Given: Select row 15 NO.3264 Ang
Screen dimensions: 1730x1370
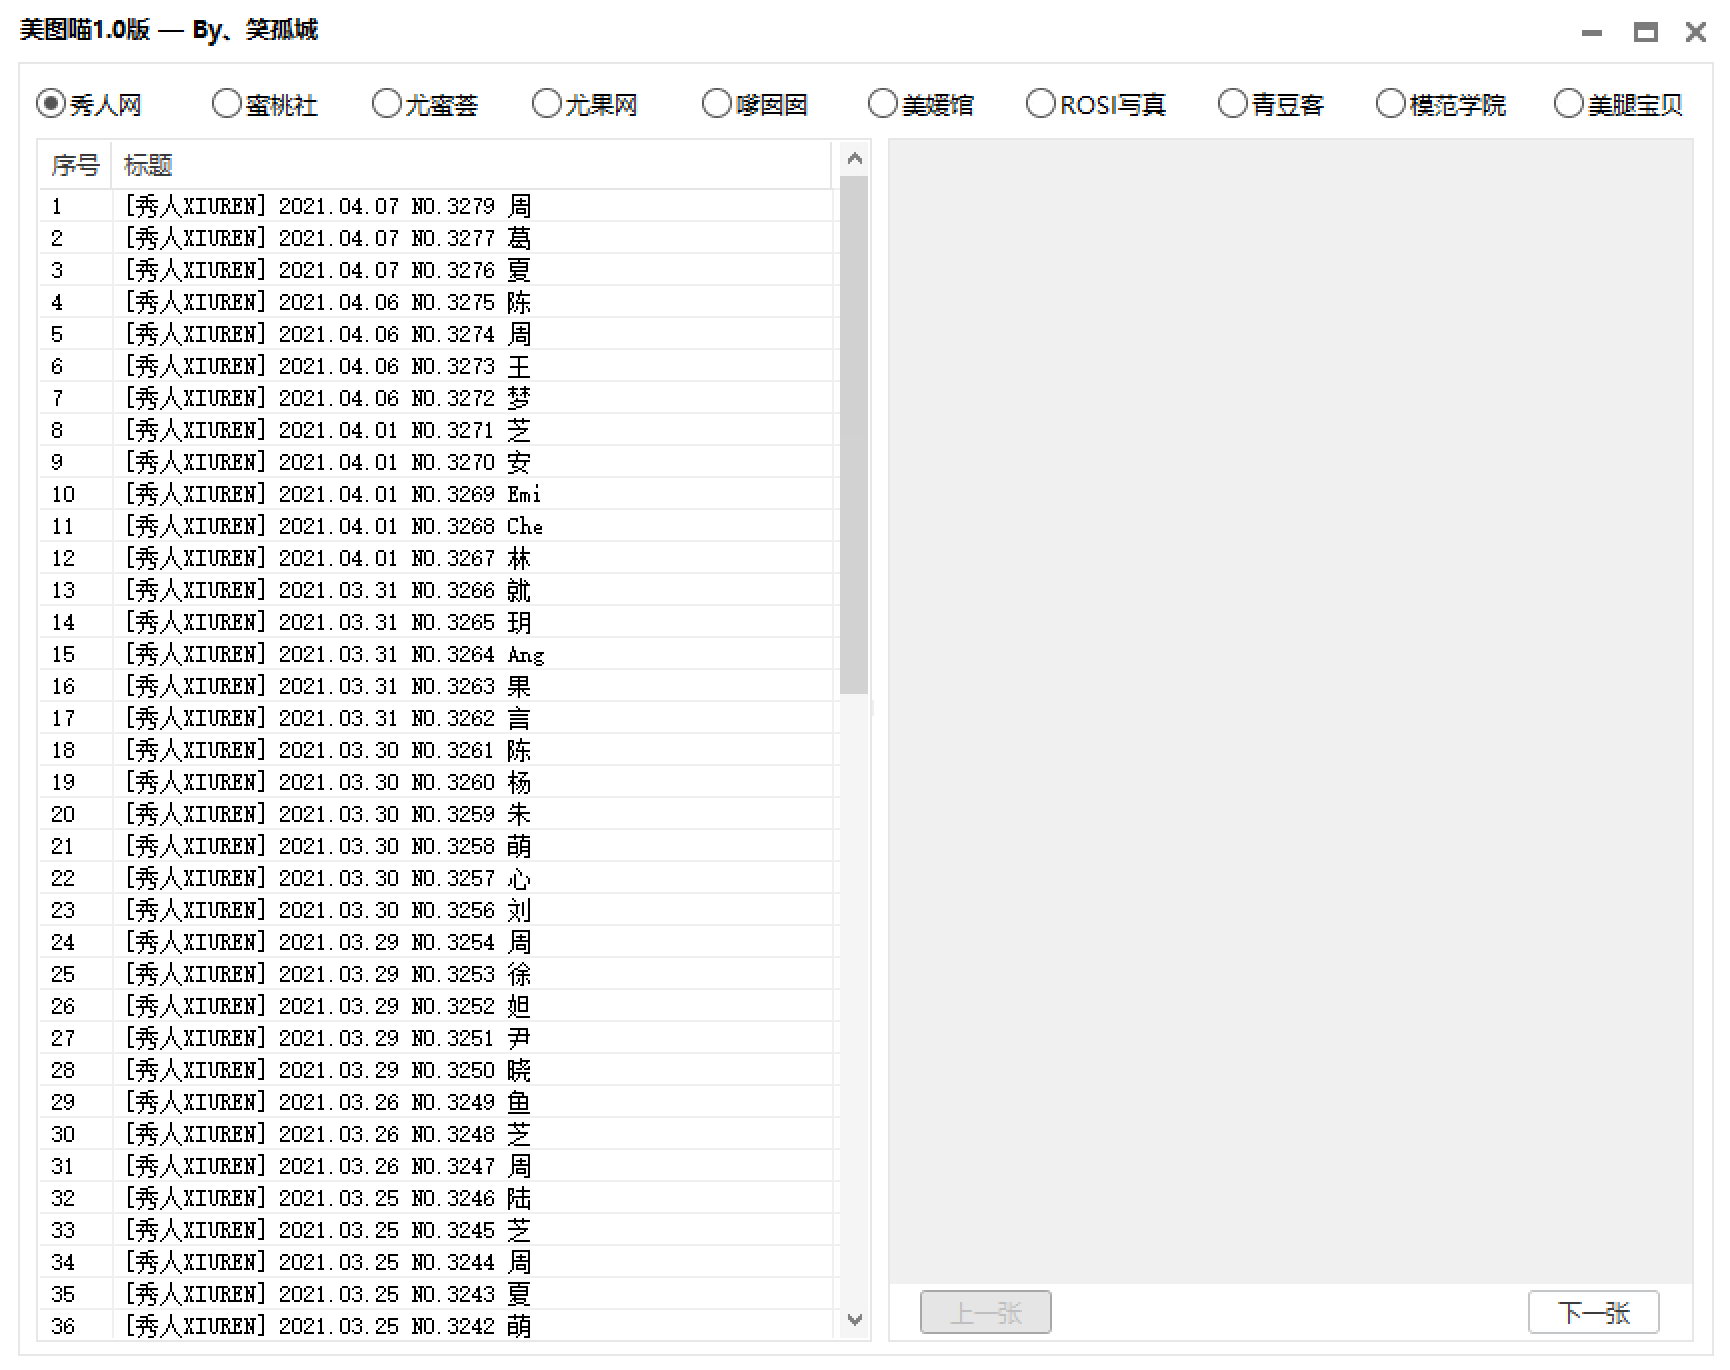Looking at the screenshot, I should [436, 654].
